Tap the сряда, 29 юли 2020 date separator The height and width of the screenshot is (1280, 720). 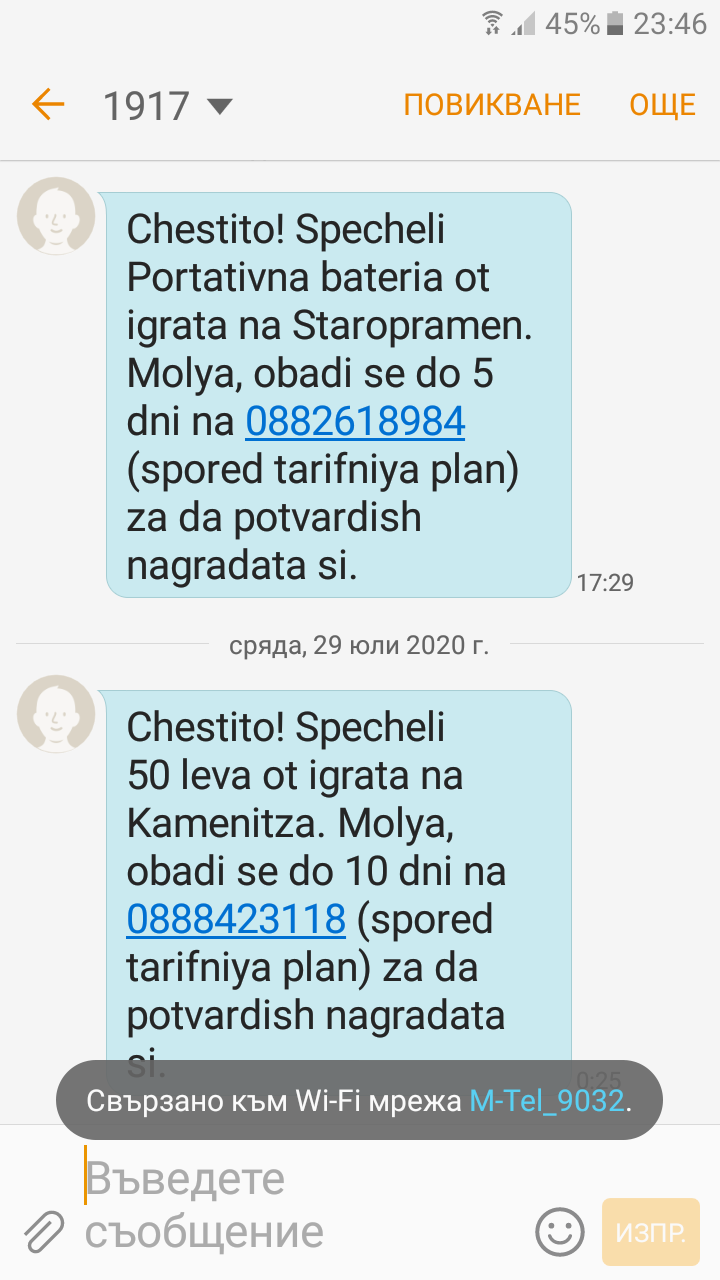coord(360,645)
